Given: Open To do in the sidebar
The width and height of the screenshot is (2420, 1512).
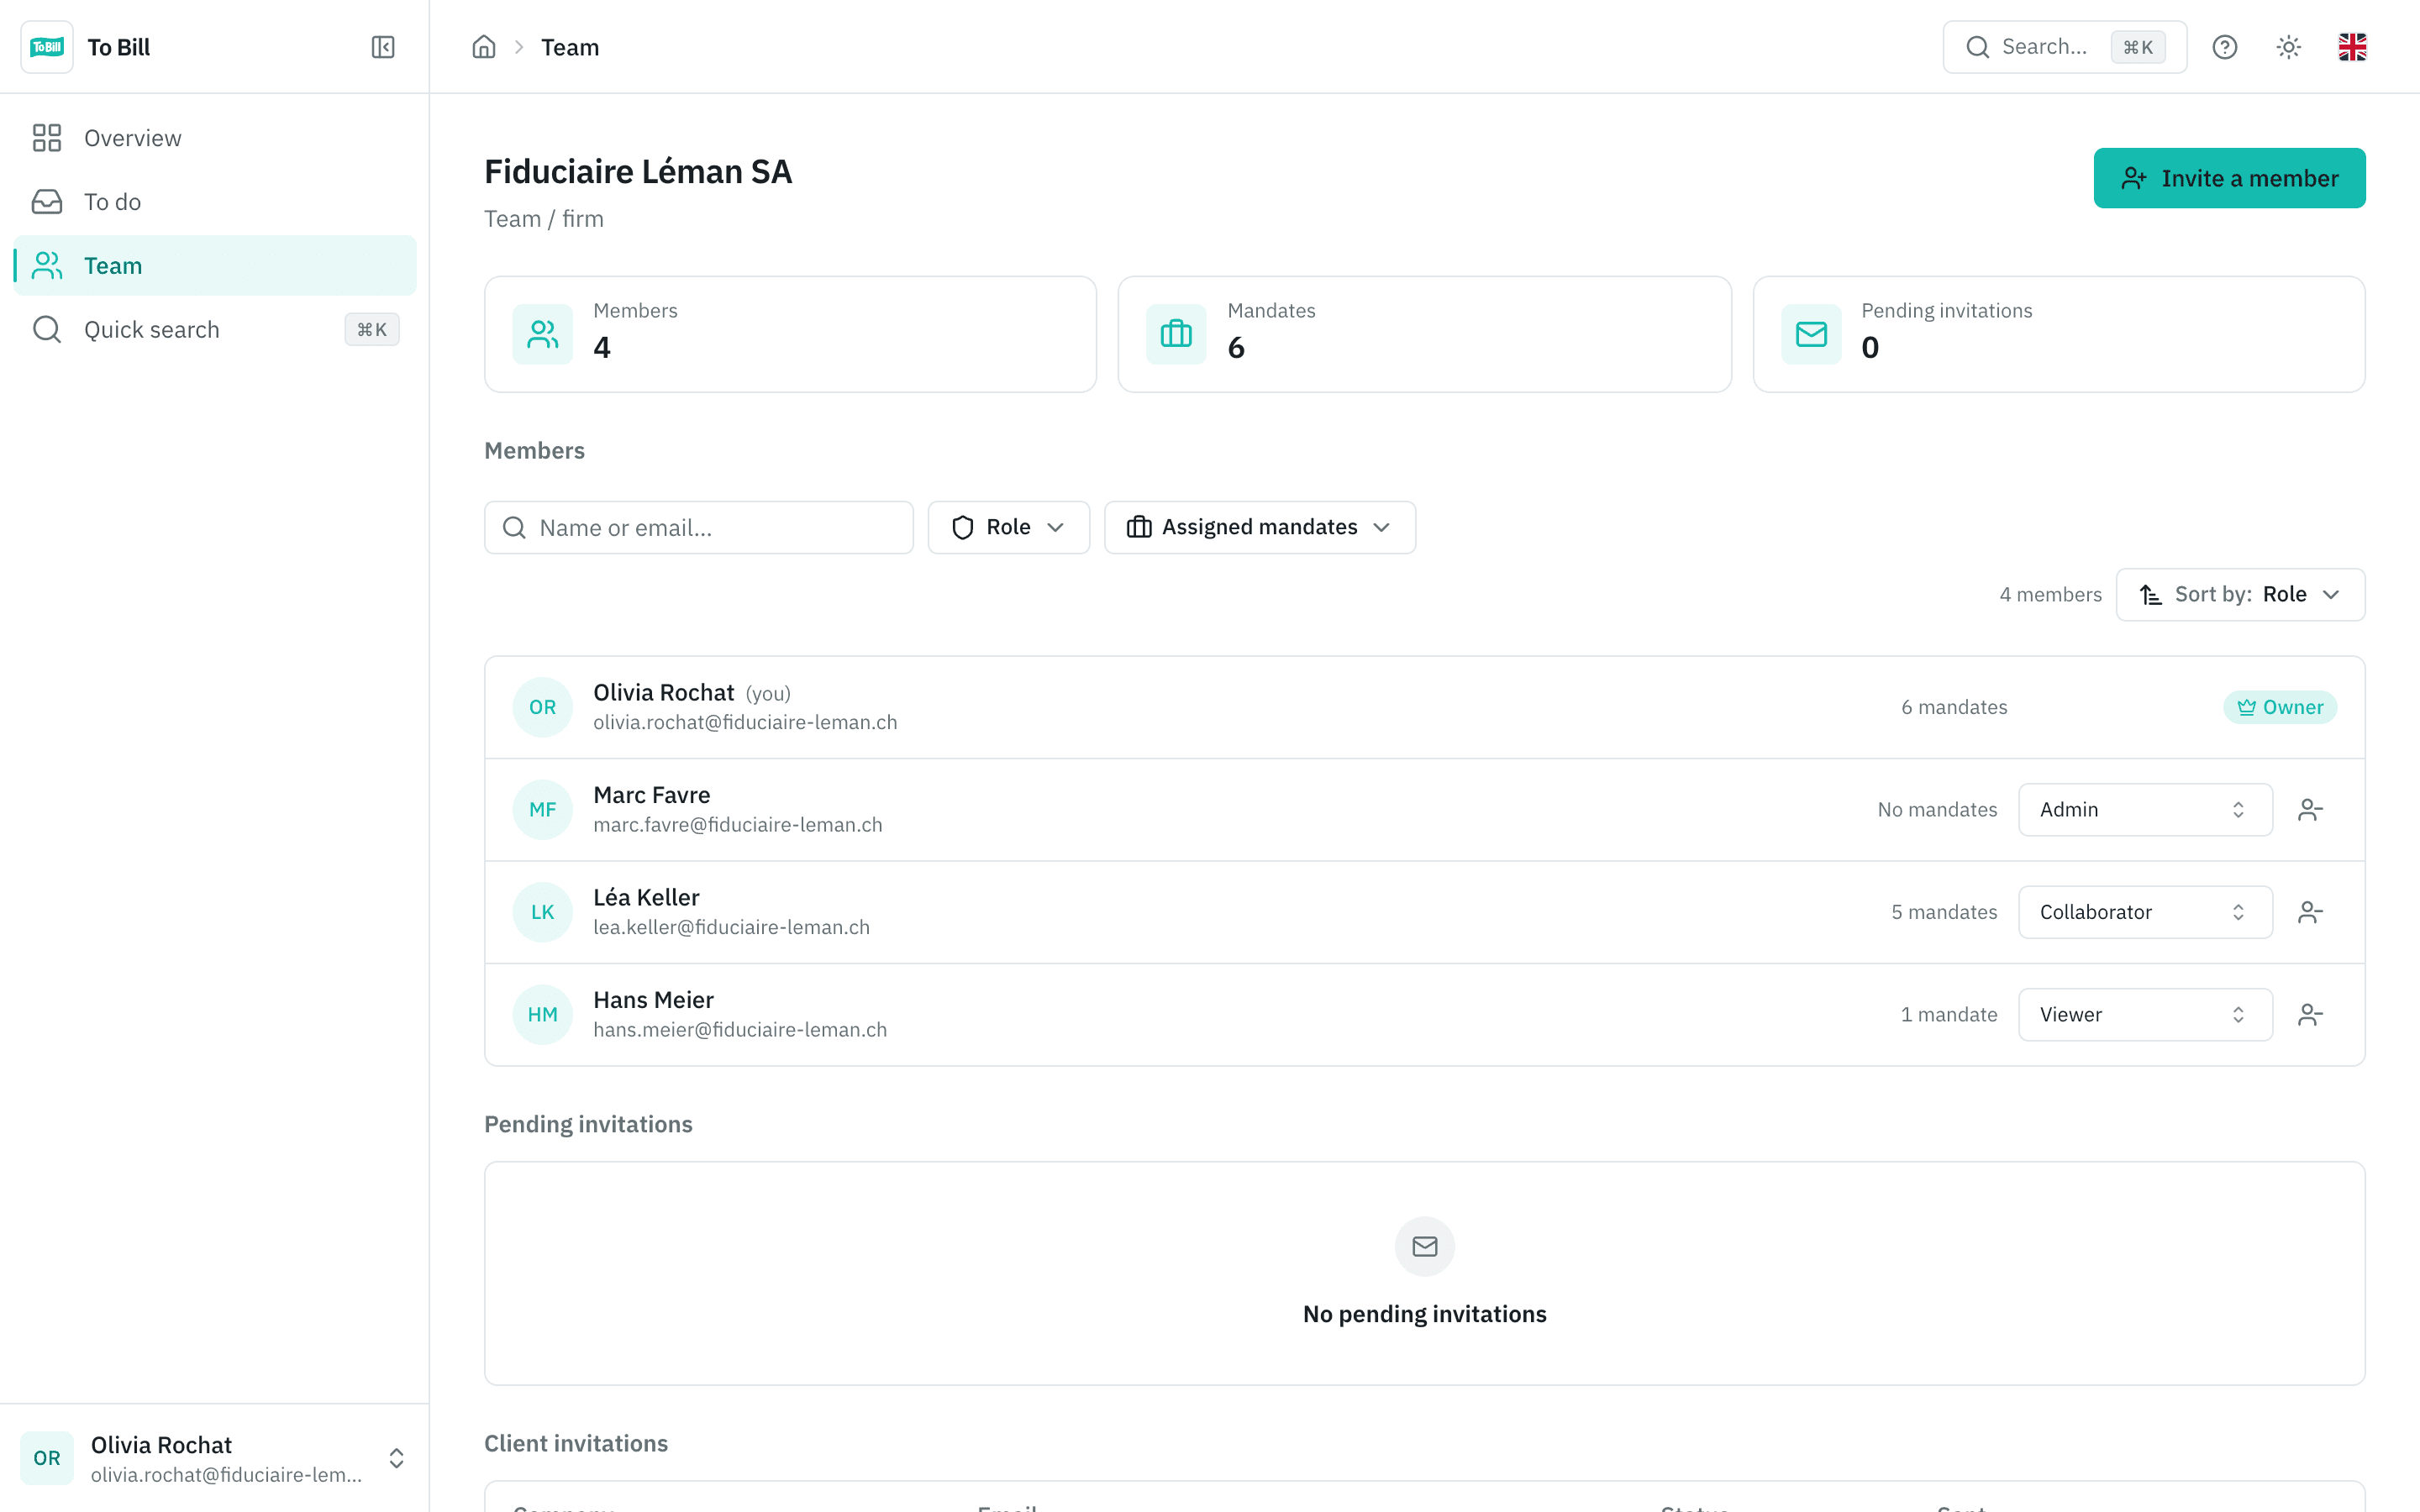Looking at the screenshot, I should pos(215,202).
